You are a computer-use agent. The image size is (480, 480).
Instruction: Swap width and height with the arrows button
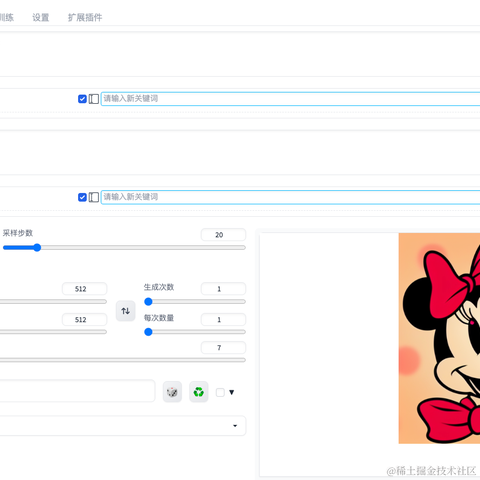[125, 311]
